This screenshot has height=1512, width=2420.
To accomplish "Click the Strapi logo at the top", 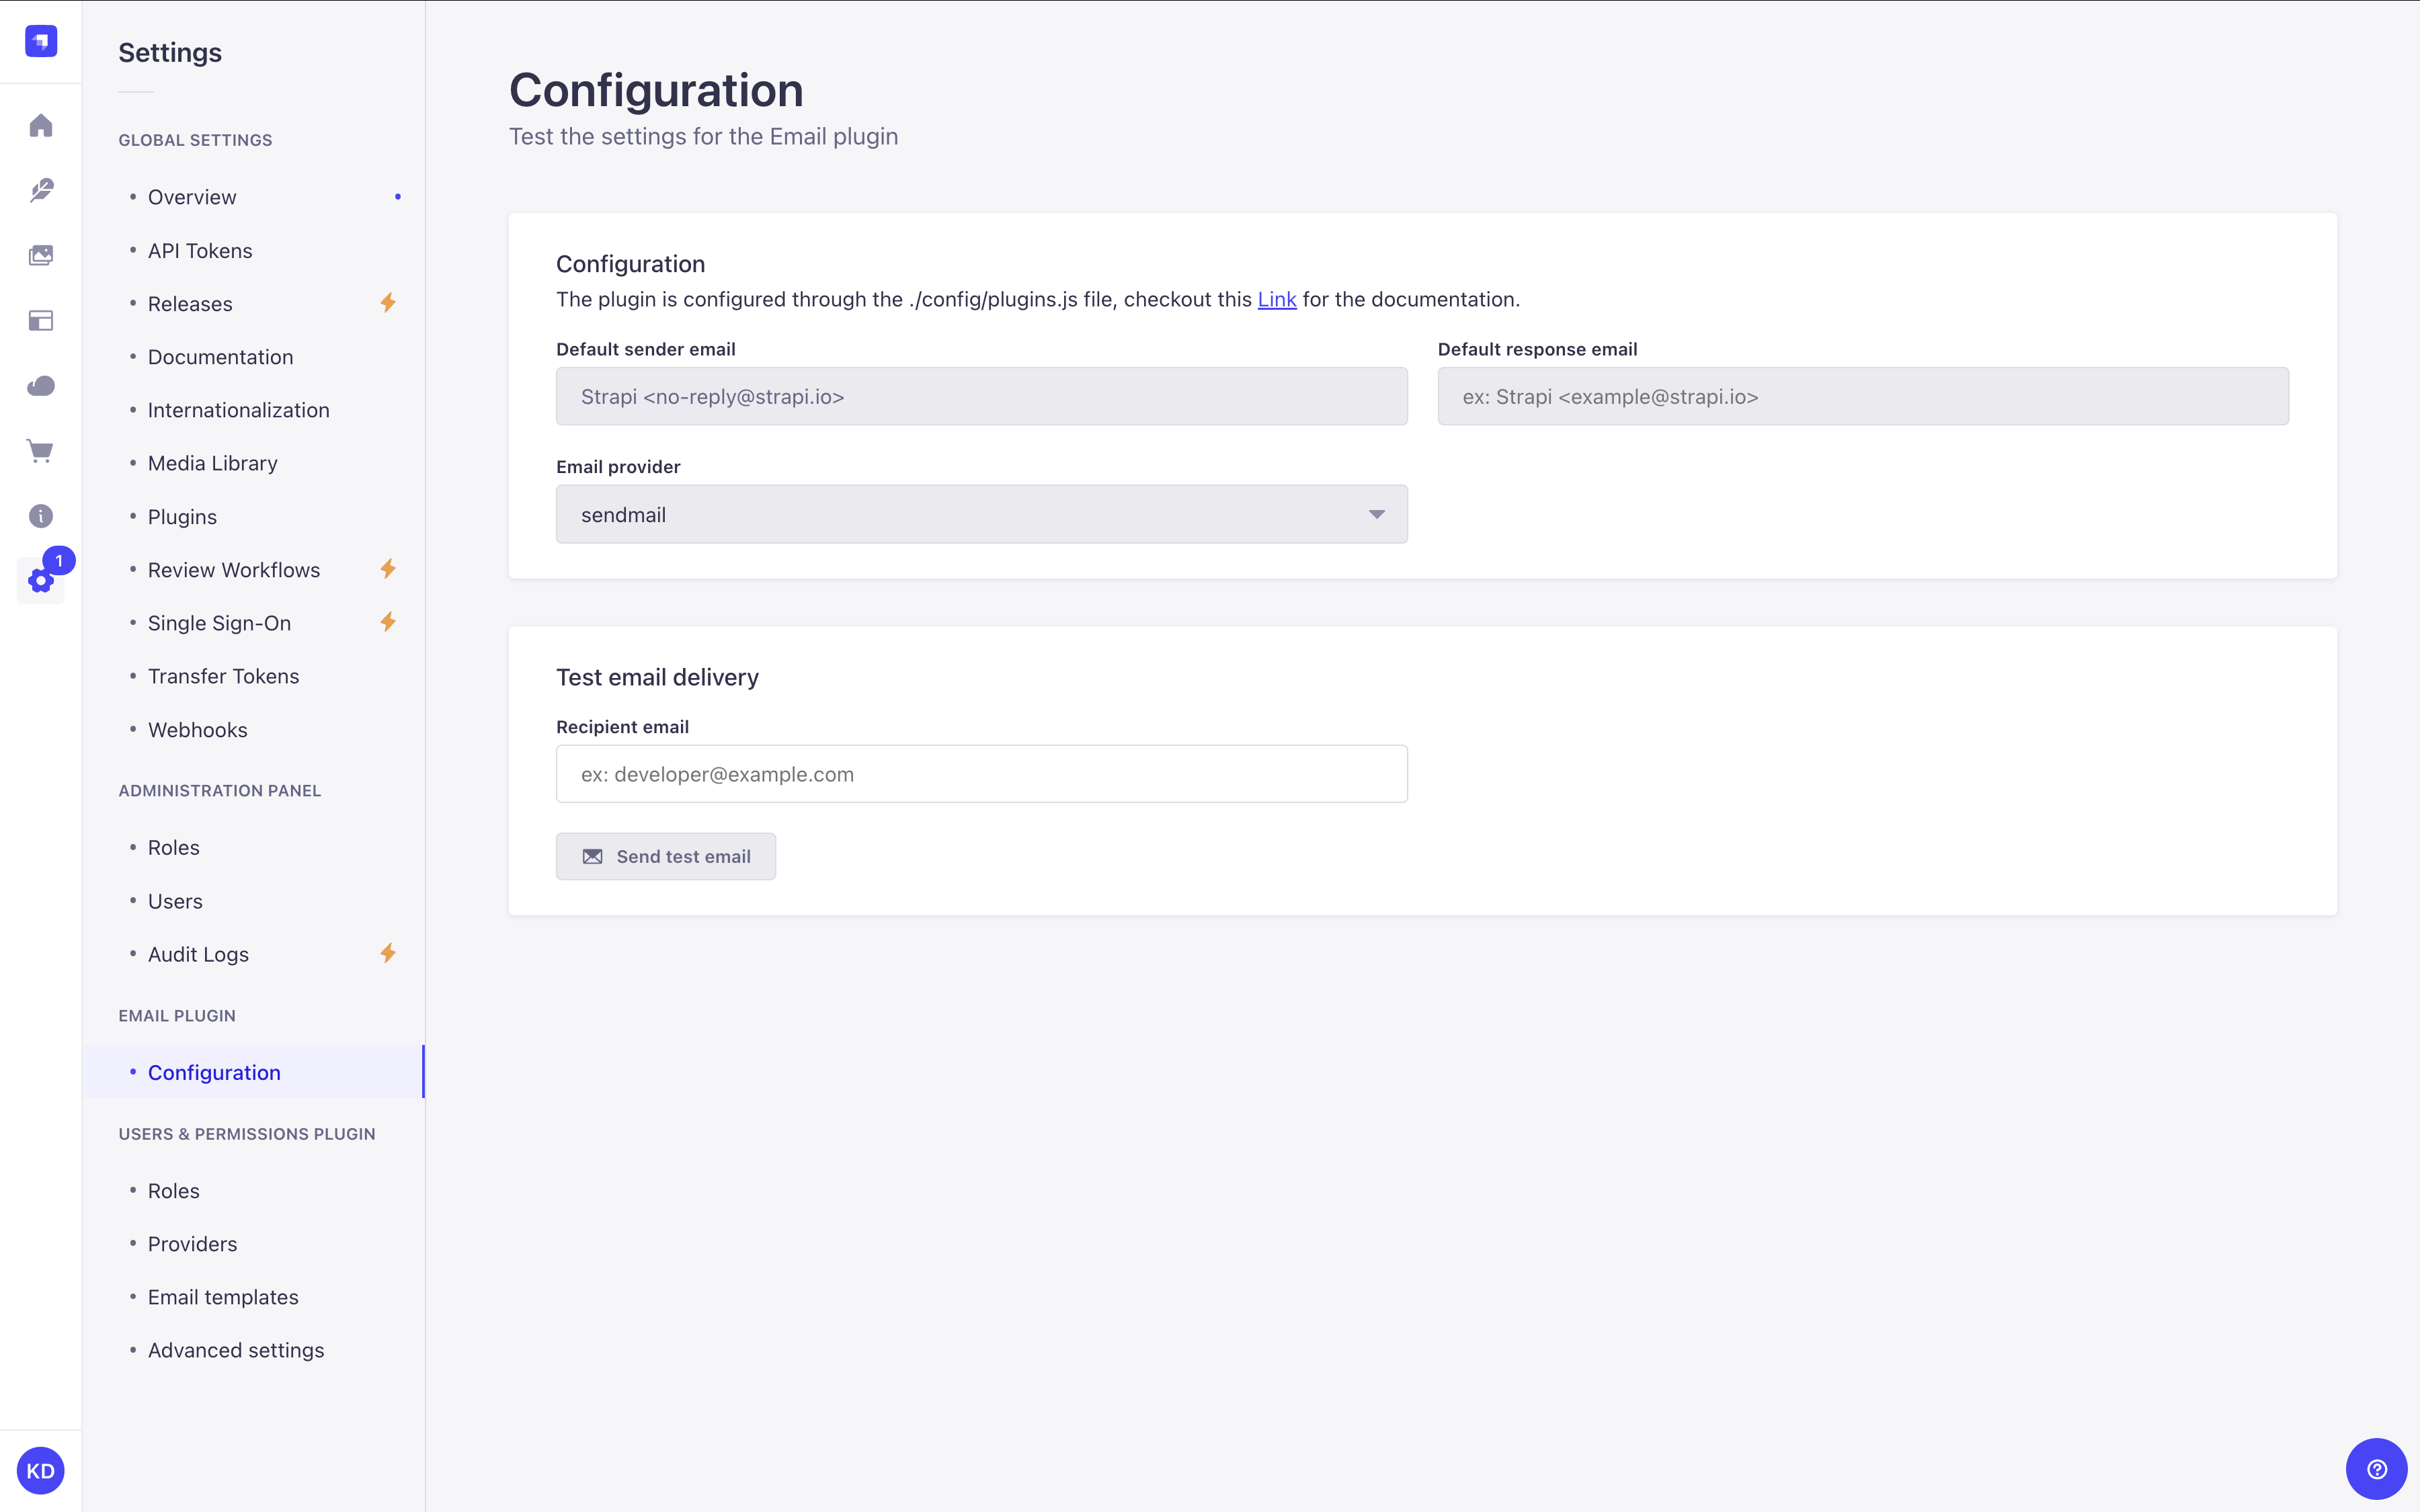I will pyautogui.click(x=40, y=41).
